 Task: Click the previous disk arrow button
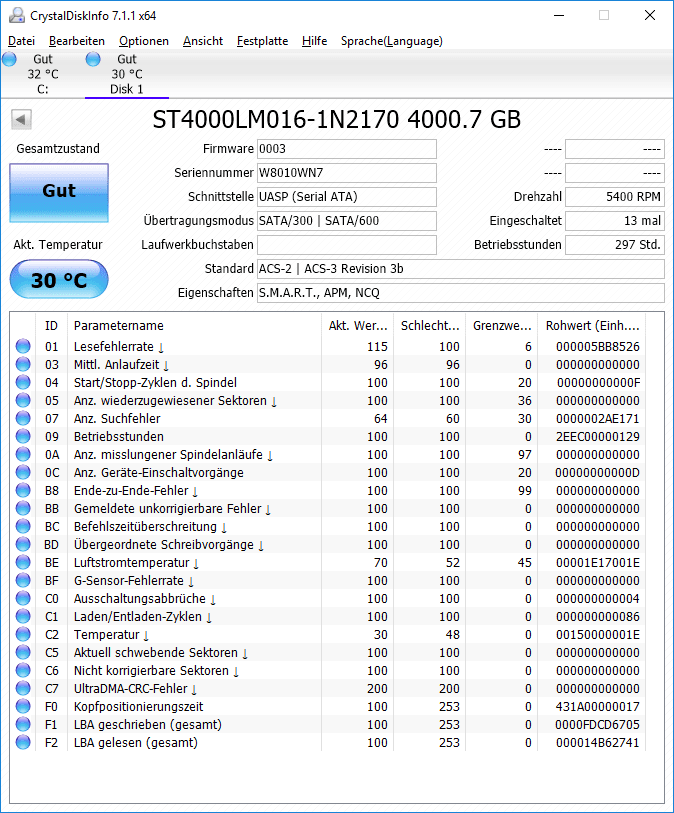(21, 119)
